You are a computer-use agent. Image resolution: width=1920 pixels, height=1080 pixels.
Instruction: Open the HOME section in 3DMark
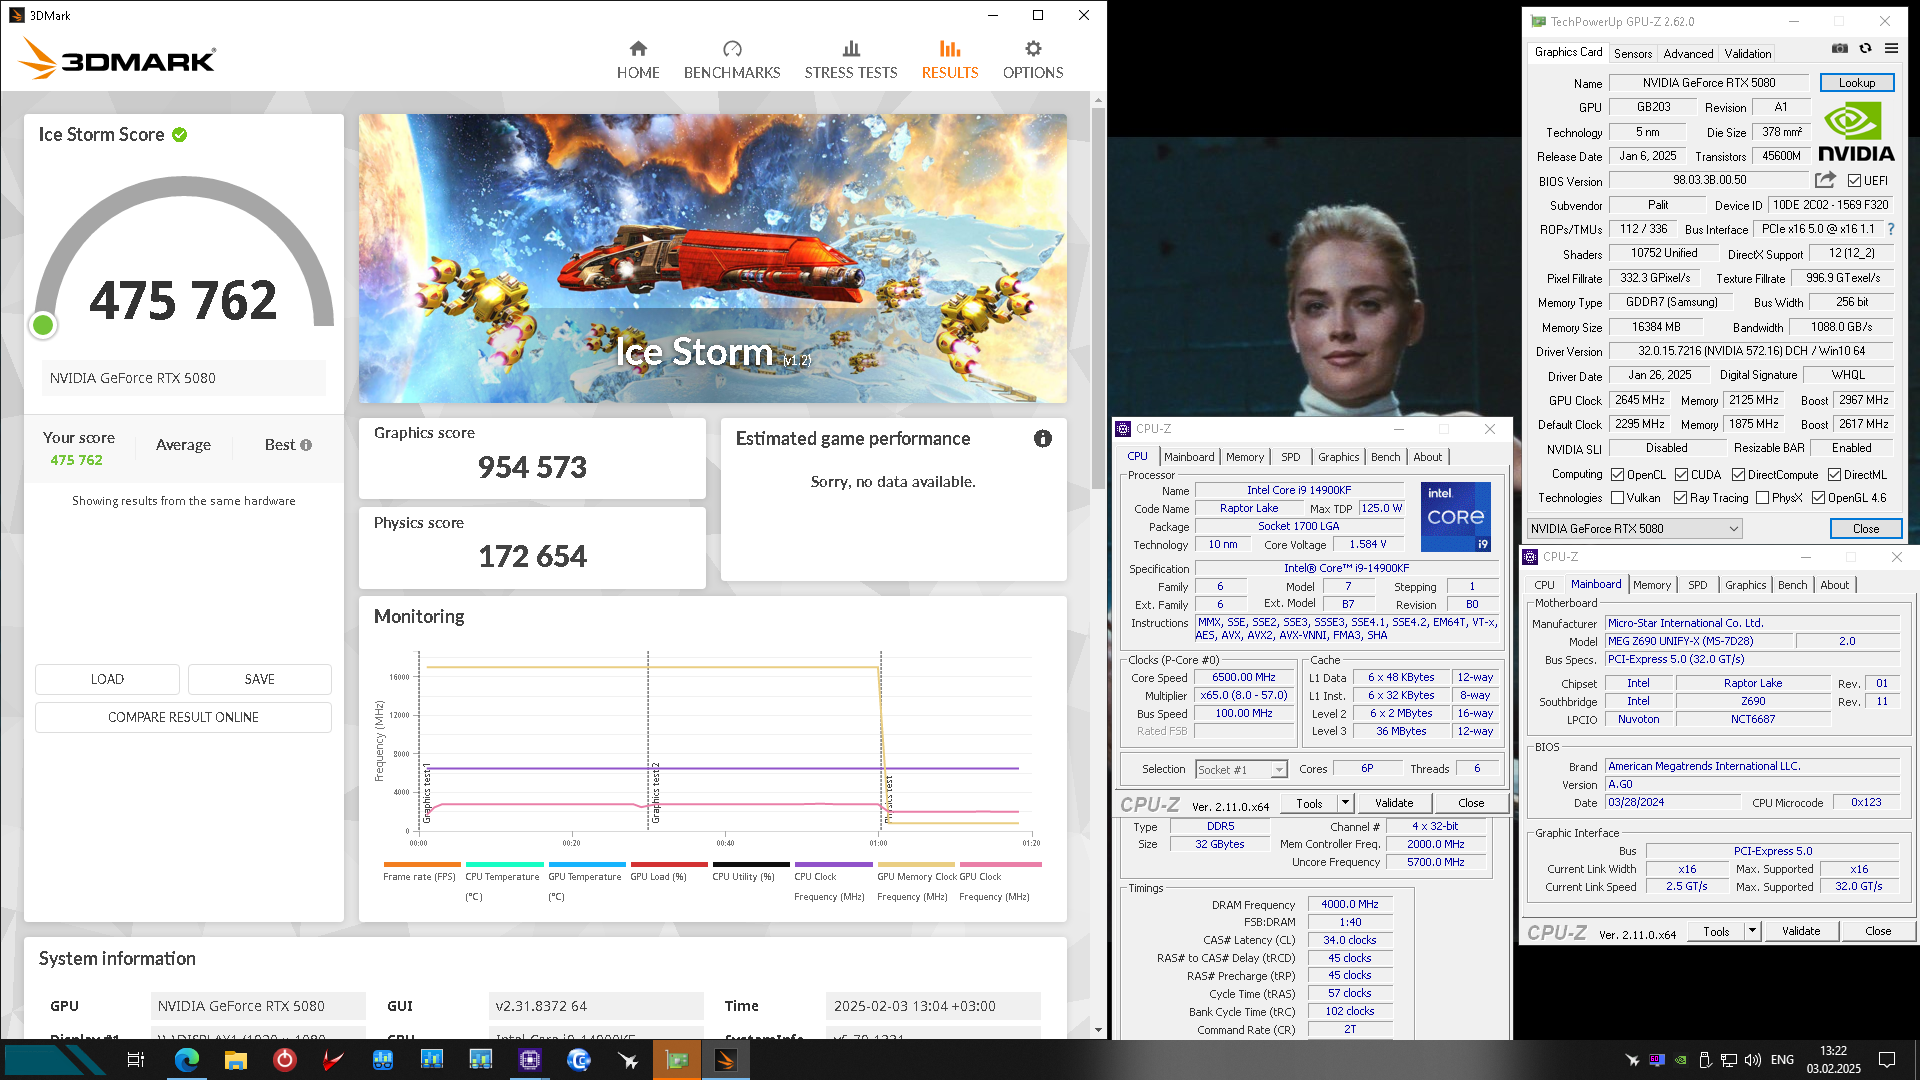pyautogui.click(x=638, y=60)
